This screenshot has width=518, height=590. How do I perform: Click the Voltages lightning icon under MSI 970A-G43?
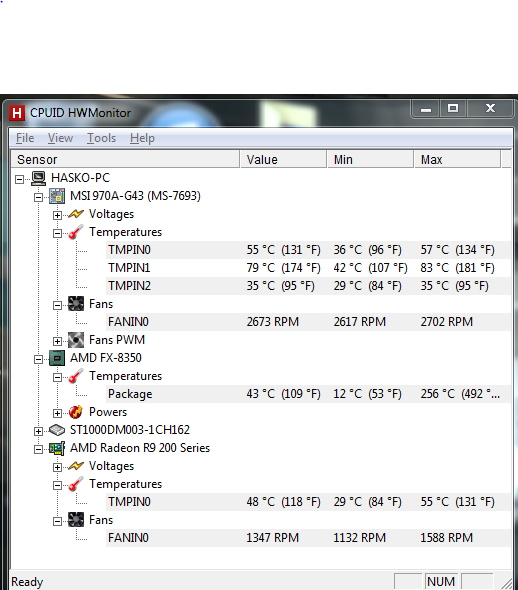tap(76, 214)
